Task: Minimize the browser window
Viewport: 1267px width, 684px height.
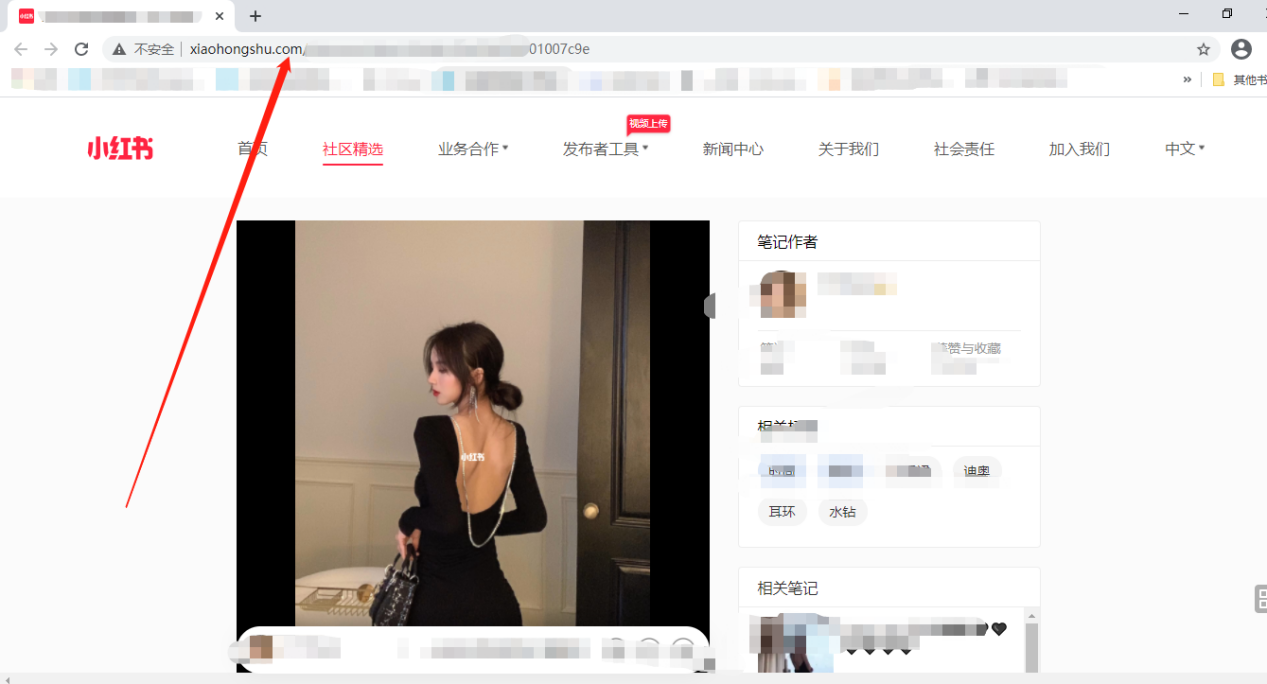Action: pos(1184,14)
